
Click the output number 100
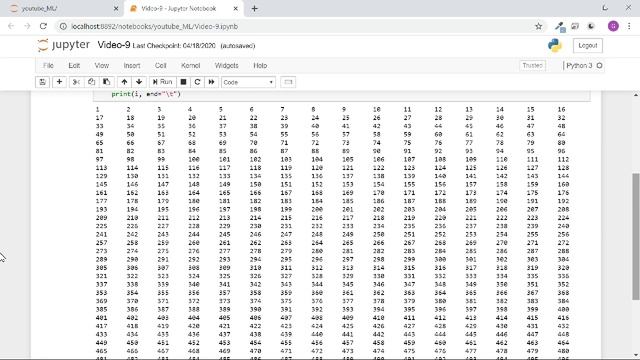tap(194, 159)
